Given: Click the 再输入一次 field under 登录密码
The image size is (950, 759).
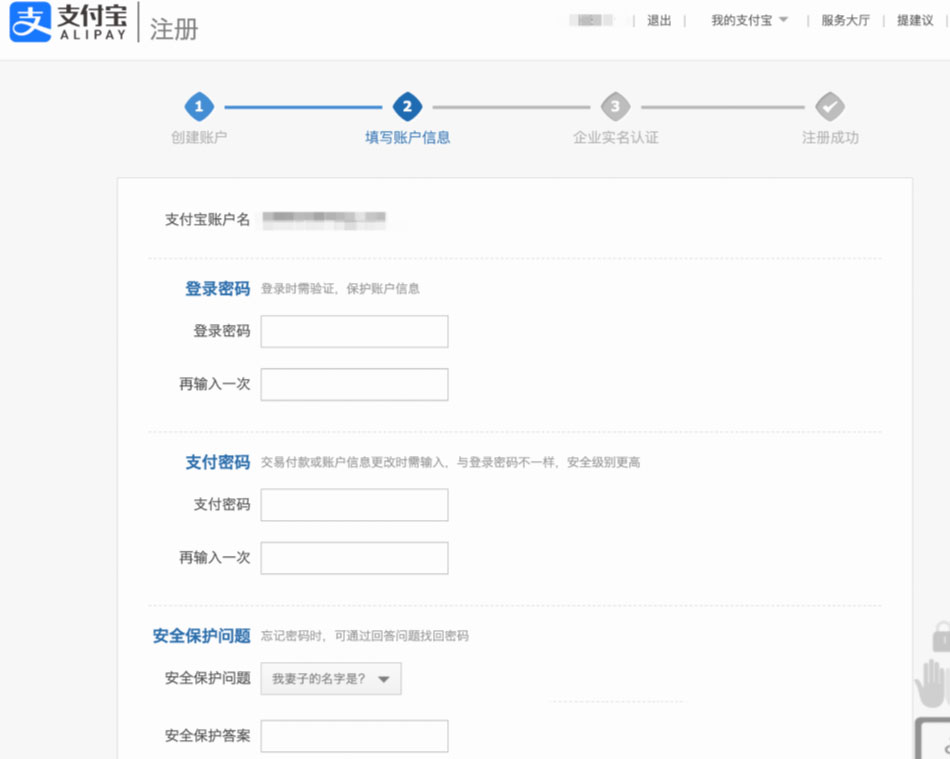Looking at the screenshot, I should click(x=353, y=384).
